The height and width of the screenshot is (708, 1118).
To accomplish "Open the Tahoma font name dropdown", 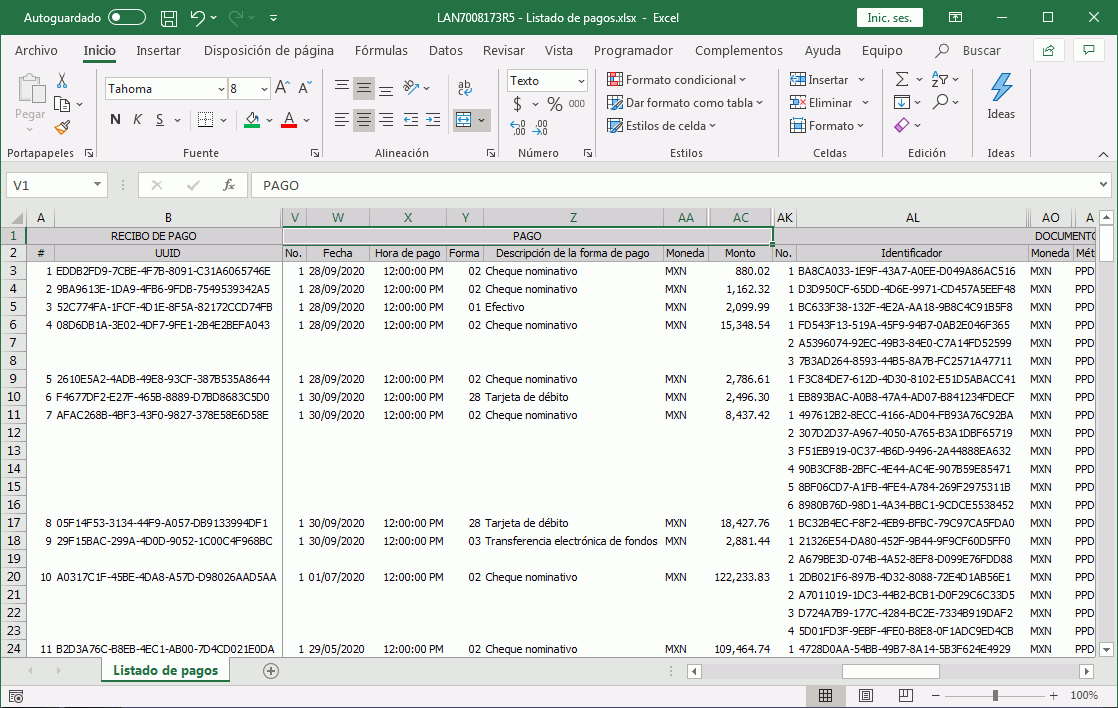I will (221, 89).
